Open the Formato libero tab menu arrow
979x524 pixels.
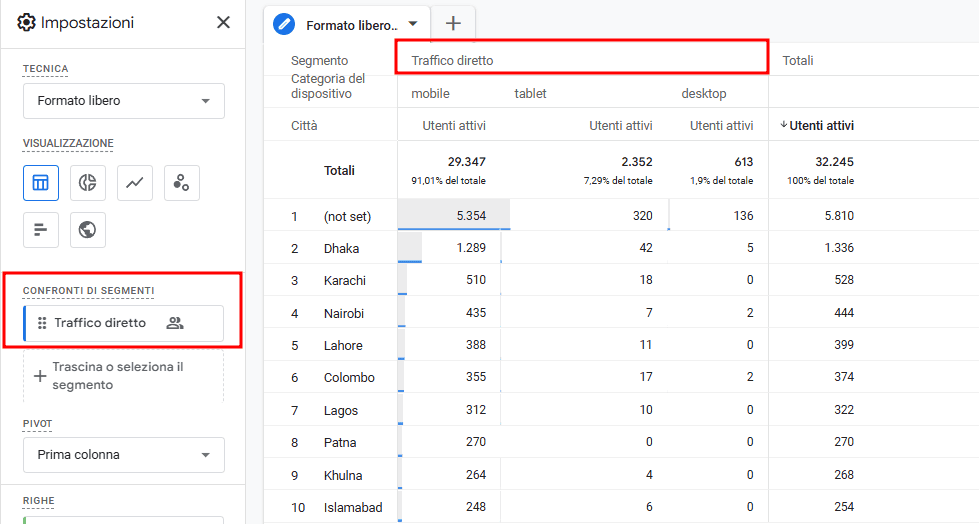click(413, 24)
